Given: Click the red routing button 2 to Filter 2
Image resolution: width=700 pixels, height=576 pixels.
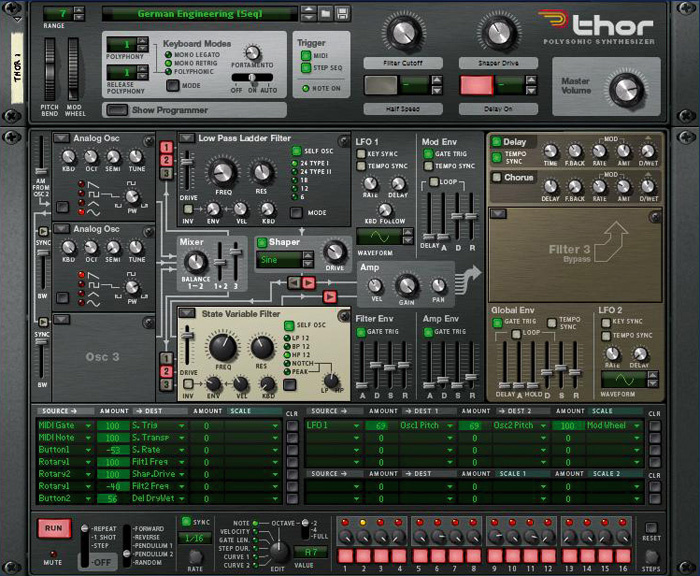Looking at the screenshot, I should (x=166, y=371).
